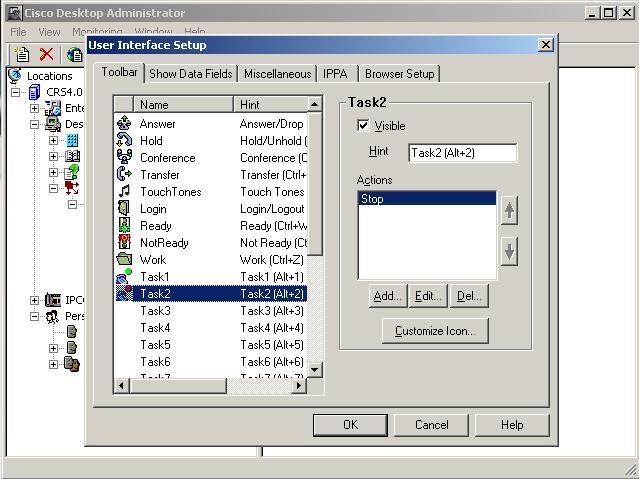Select the Answer toolbar button icon
The width and height of the screenshot is (639, 479).
pyautogui.click(x=124, y=123)
